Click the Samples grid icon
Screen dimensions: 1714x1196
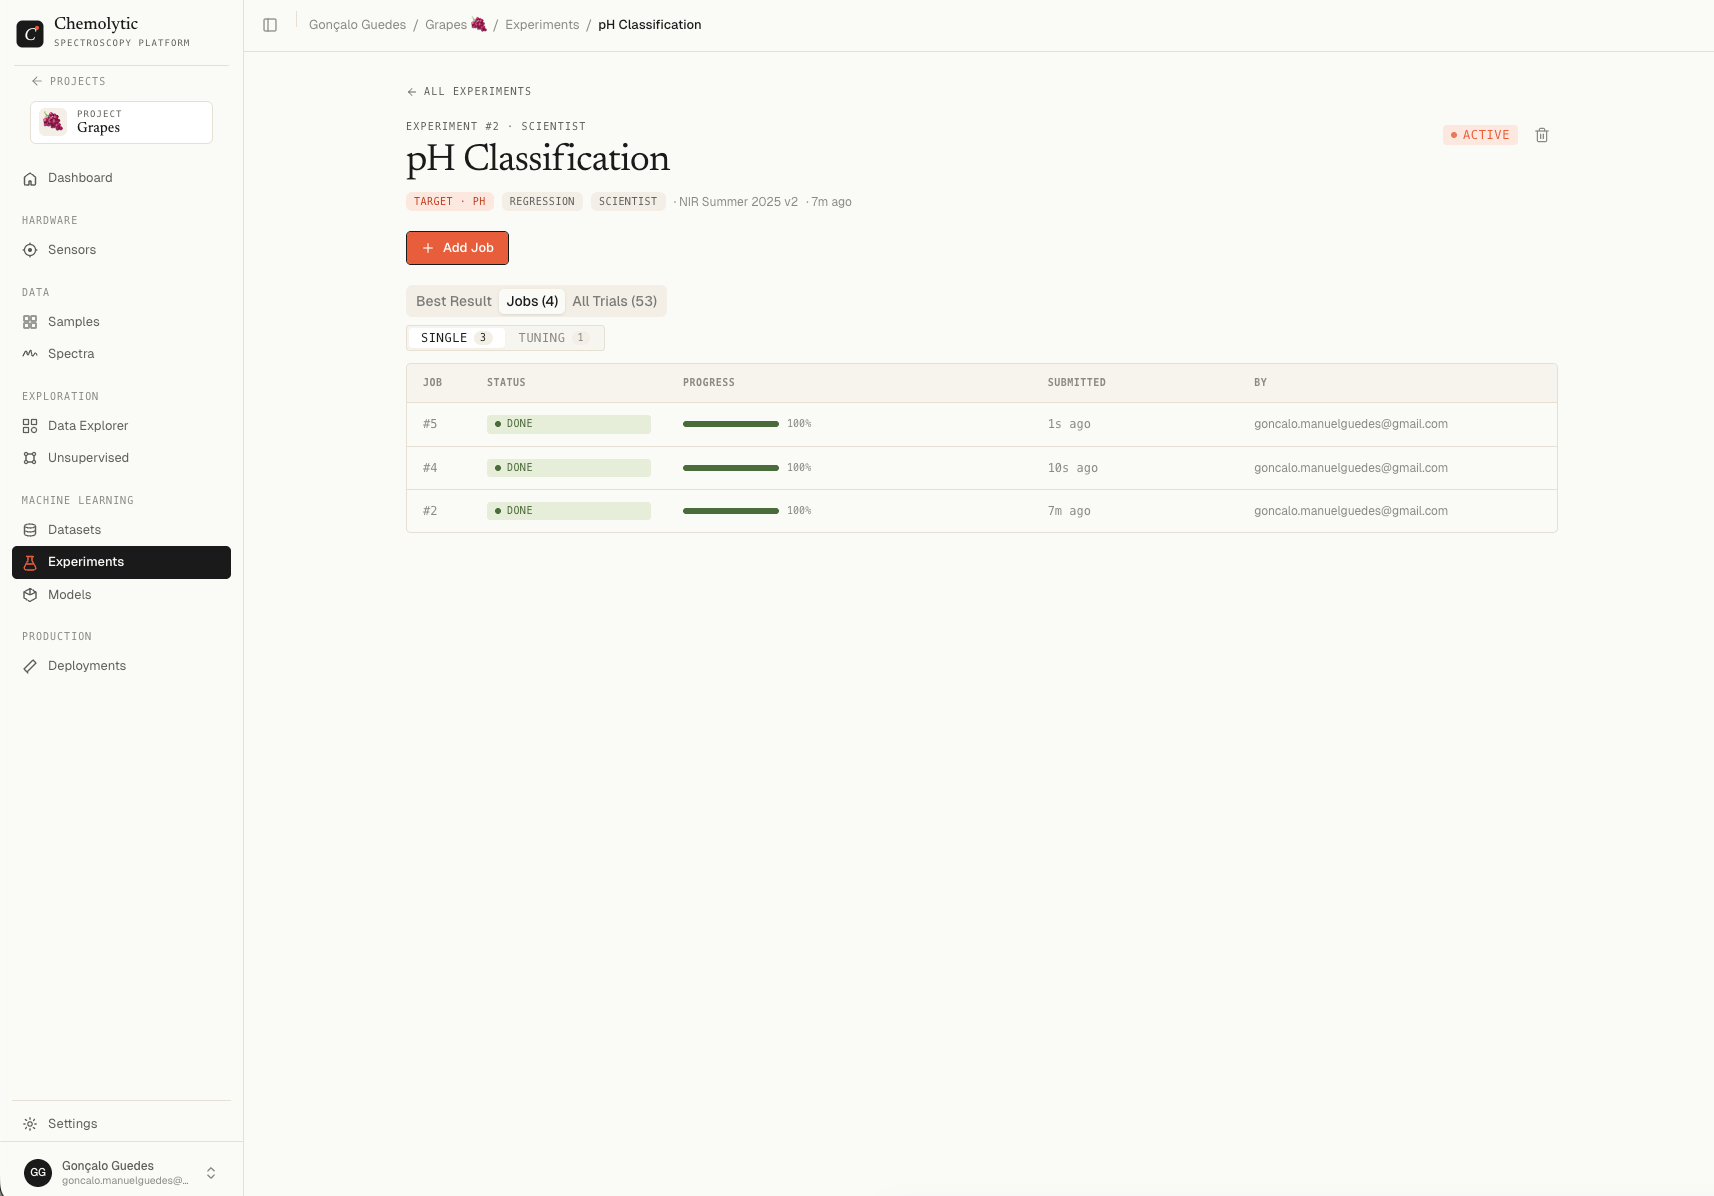(30, 322)
